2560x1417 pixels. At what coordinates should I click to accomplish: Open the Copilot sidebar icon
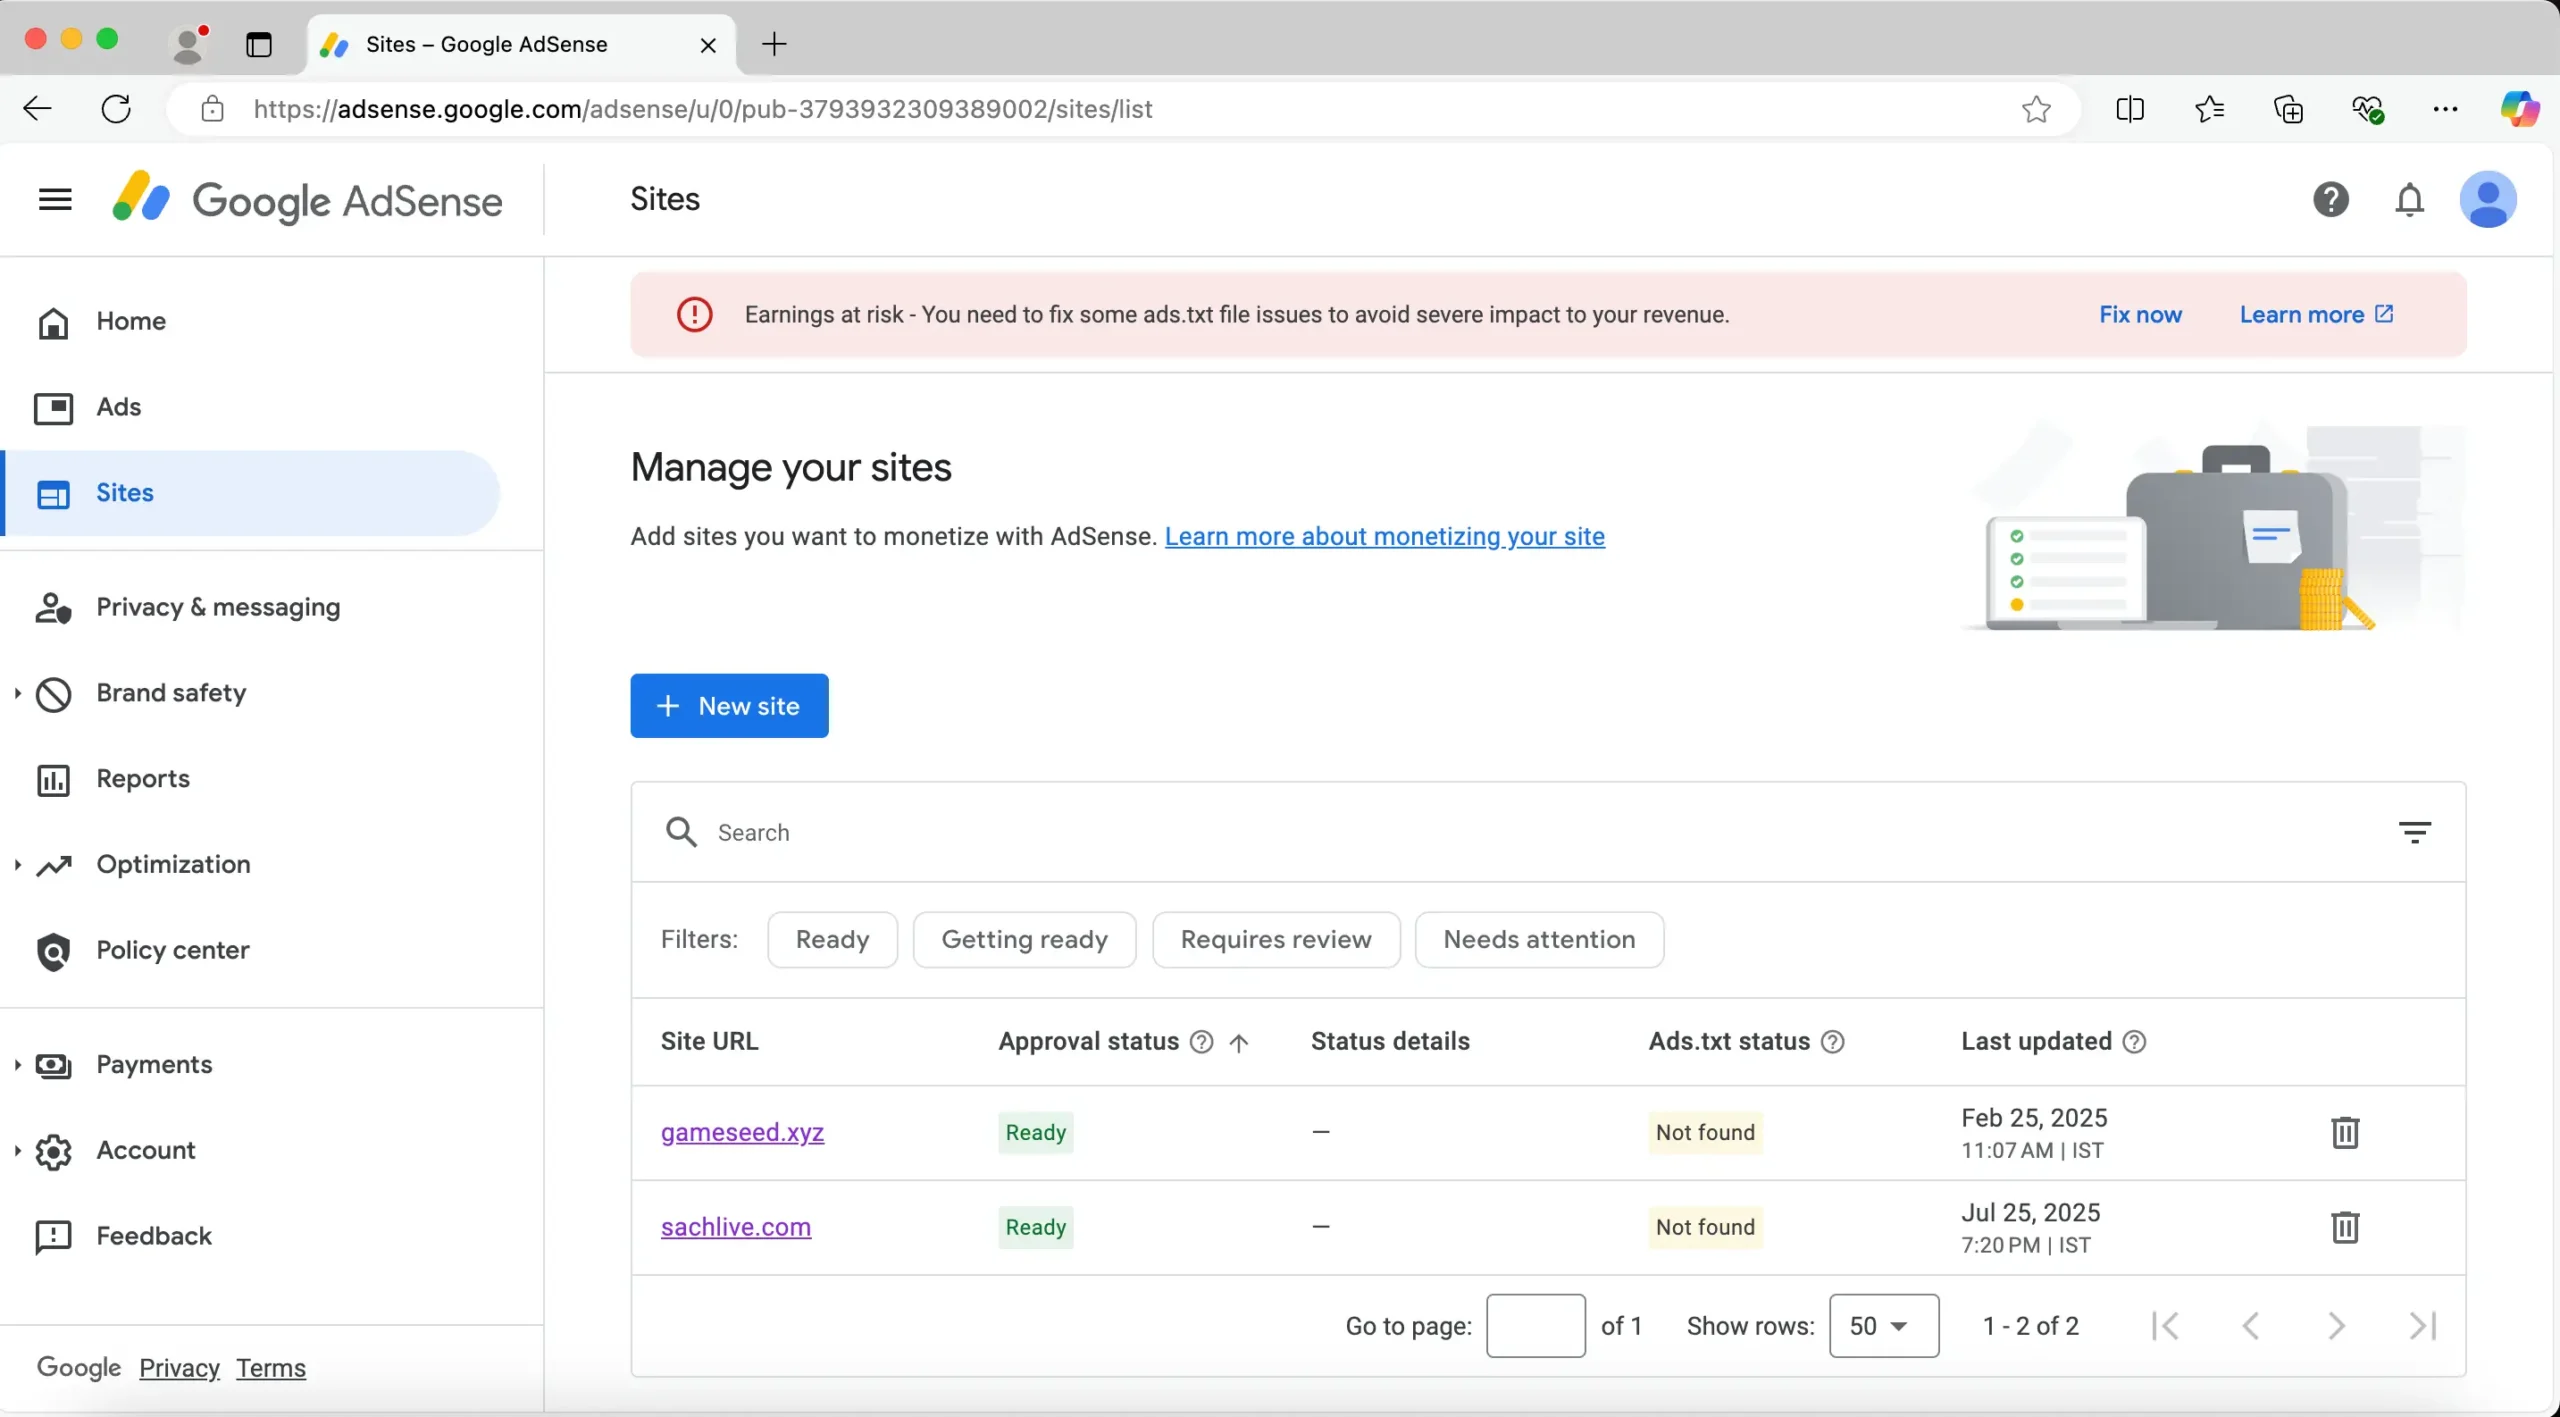pos(2519,108)
